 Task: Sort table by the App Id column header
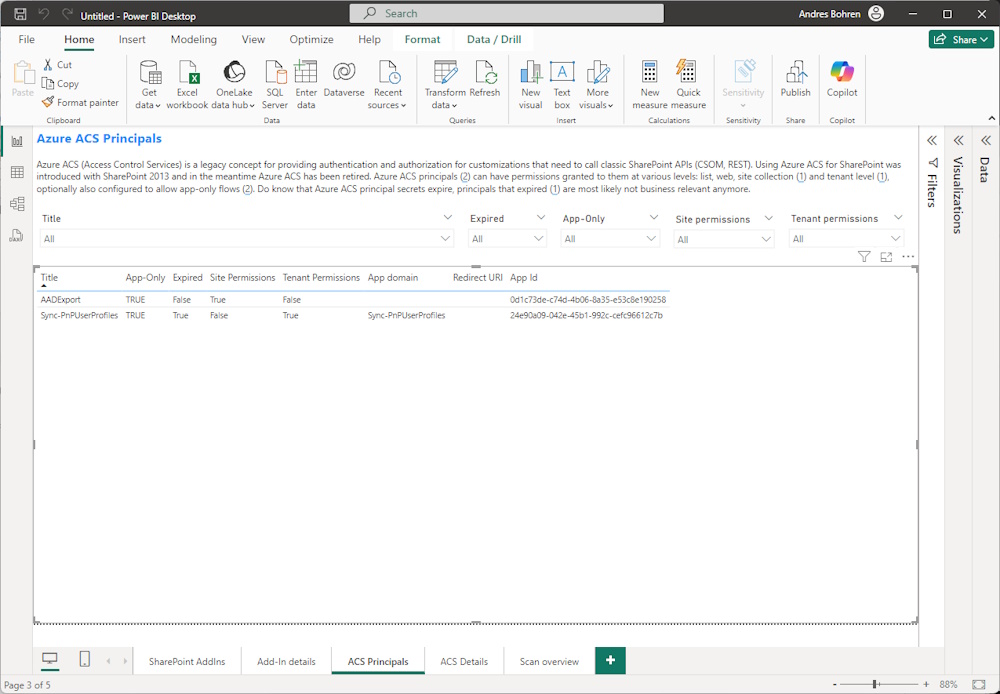pyautogui.click(x=524, y=277)
